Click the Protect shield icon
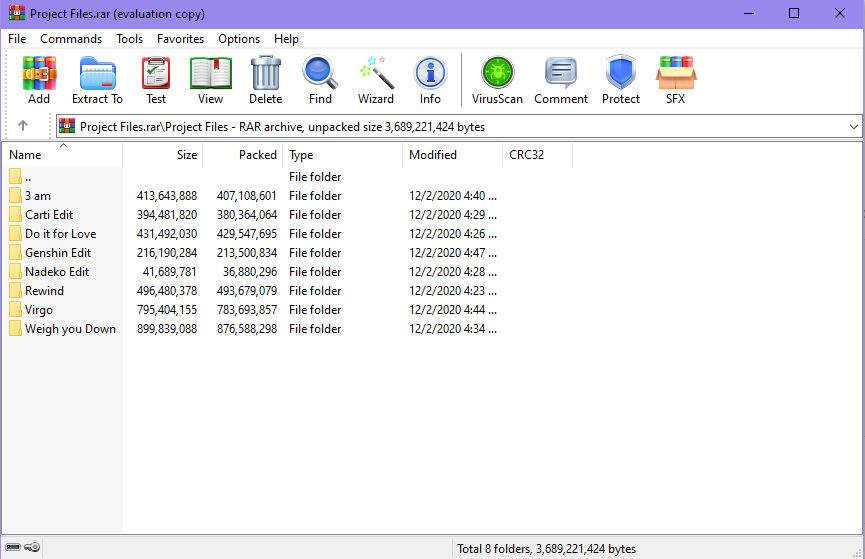 (x=621, y=73)
